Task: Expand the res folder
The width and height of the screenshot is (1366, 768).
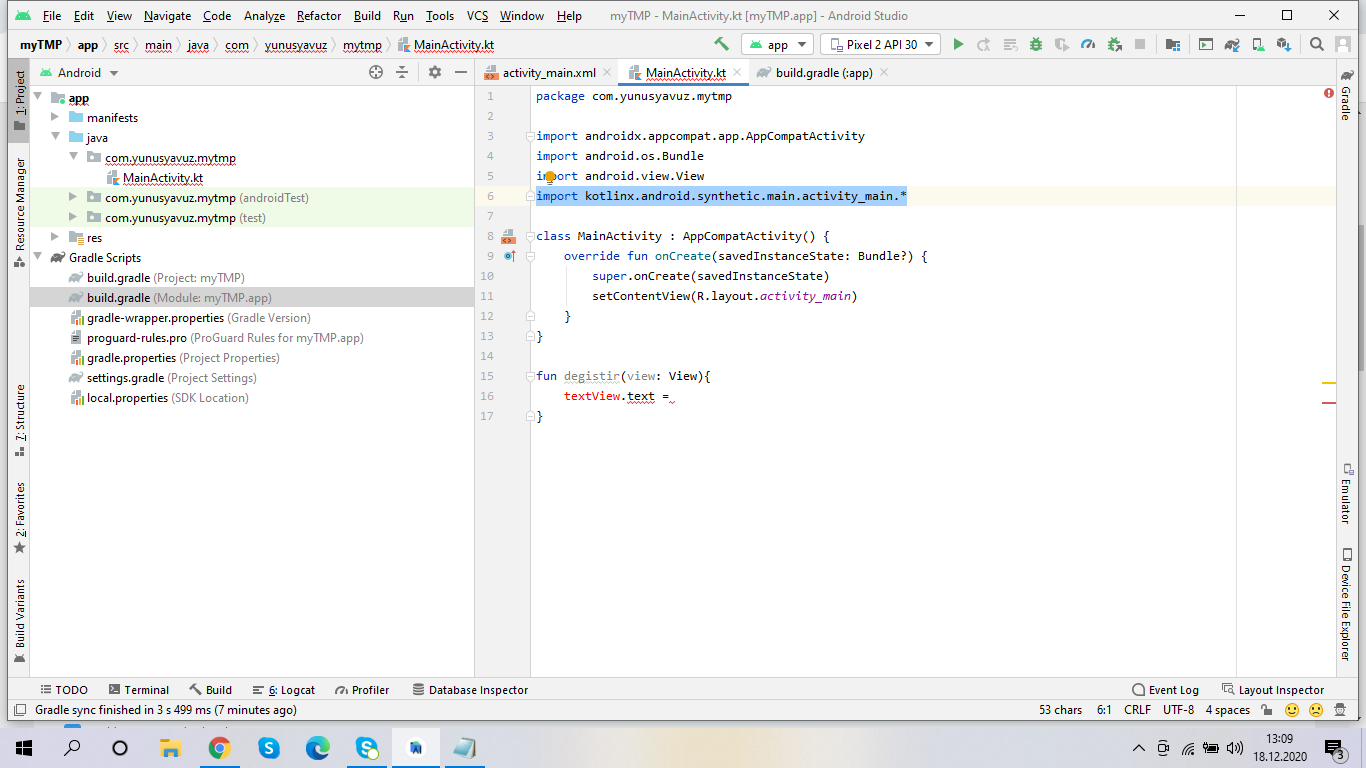Action: click(56, 237)
